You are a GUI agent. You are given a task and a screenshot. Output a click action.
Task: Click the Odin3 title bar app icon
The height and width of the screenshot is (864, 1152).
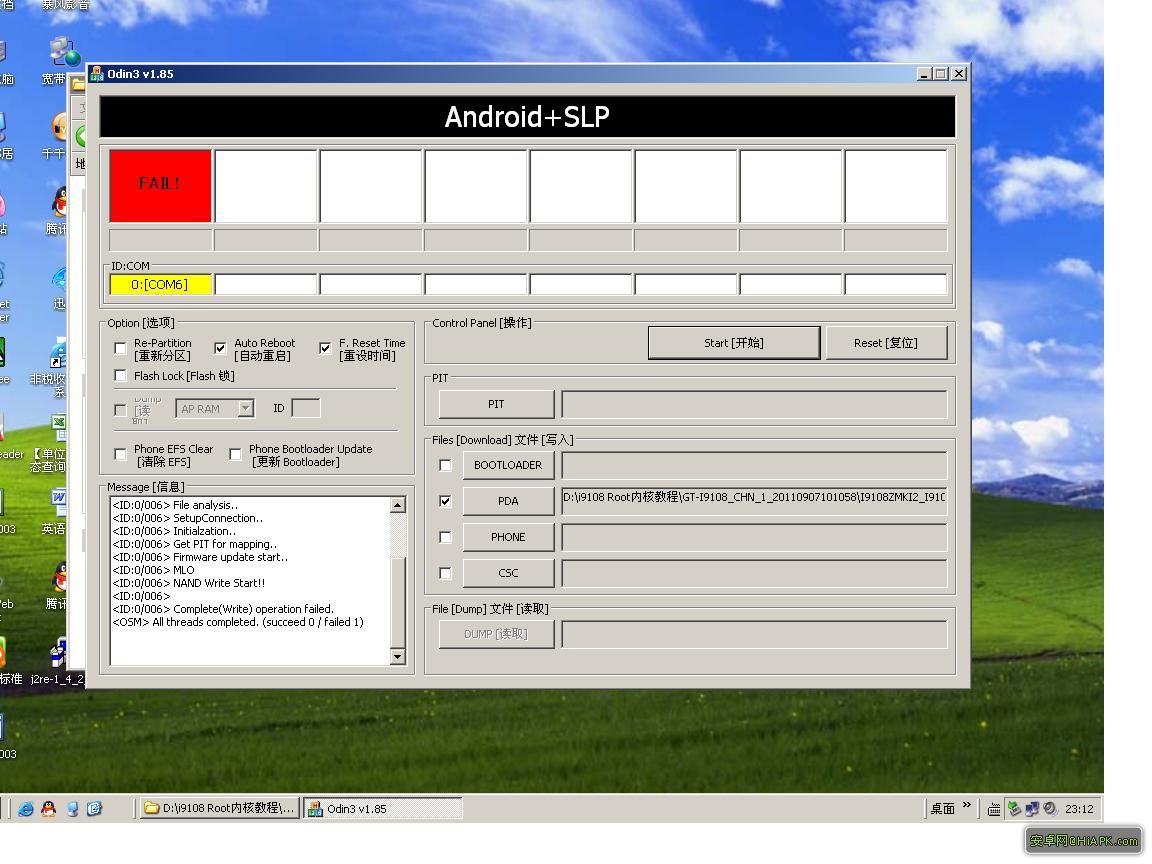pyautogui.click(x=97, y=73)
